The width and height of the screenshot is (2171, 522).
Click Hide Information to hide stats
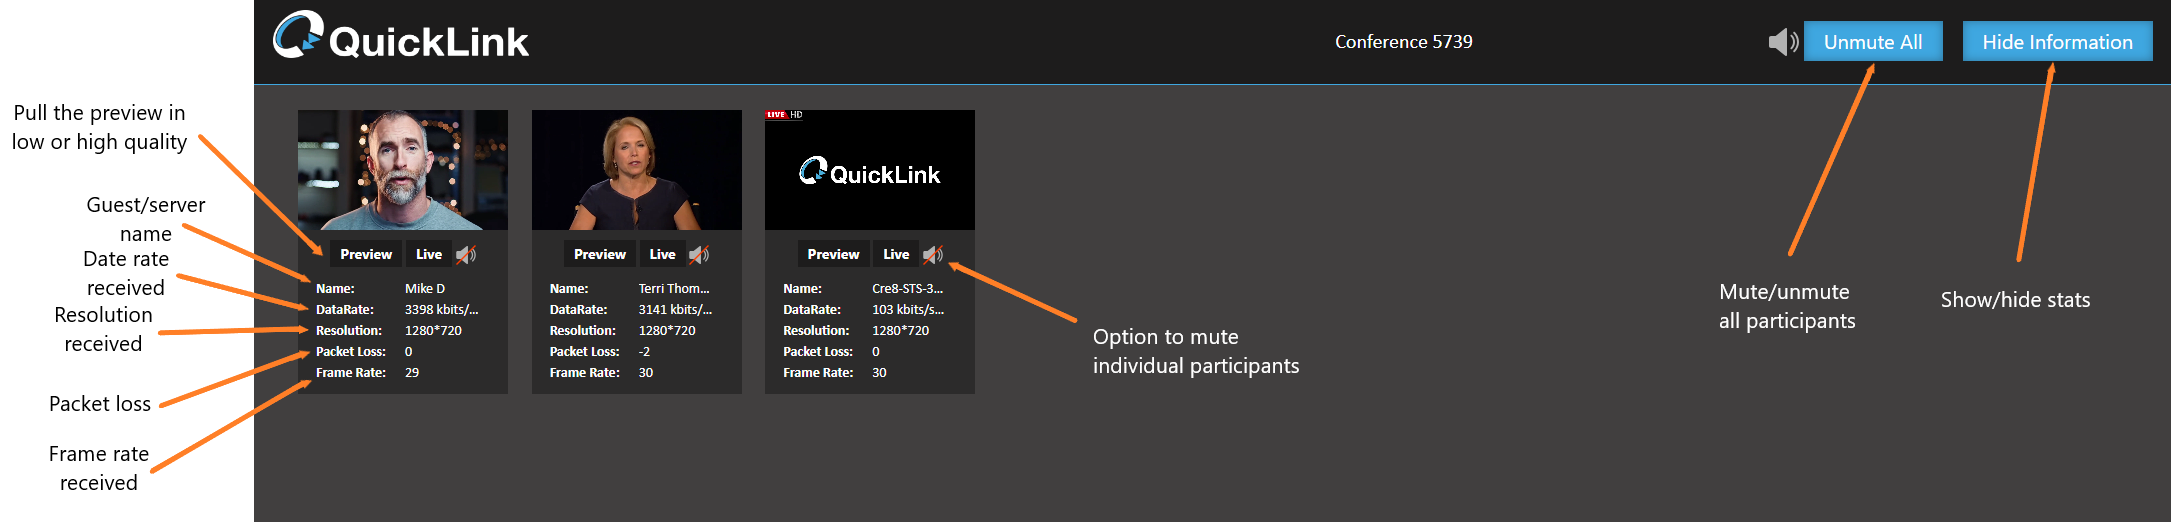(2057, 42)
